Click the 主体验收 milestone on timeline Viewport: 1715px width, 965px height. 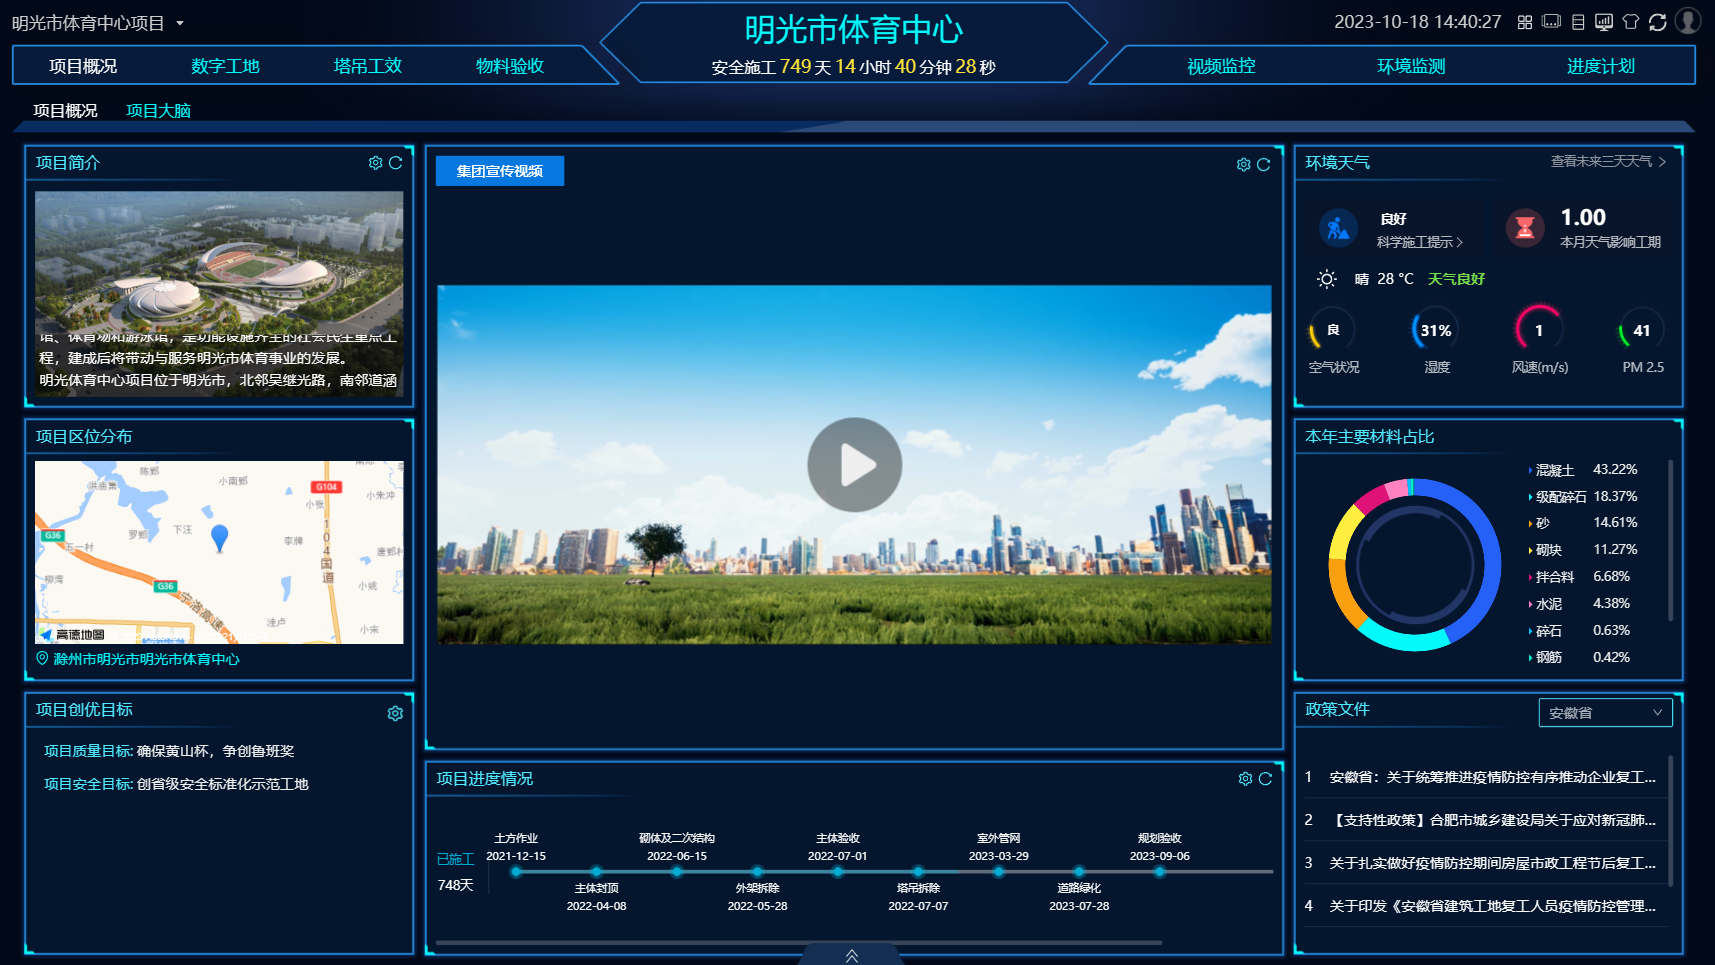tap(837, 871)
